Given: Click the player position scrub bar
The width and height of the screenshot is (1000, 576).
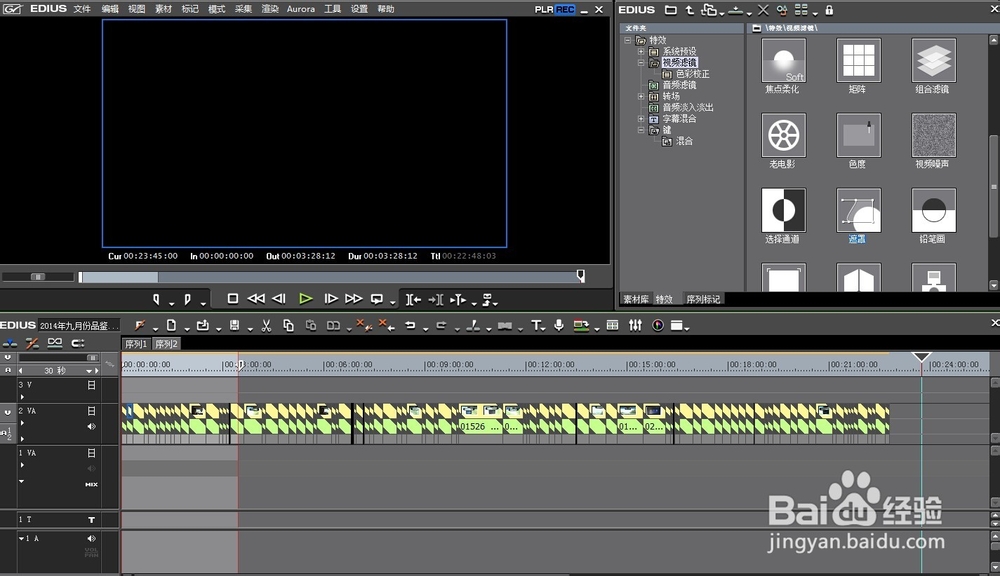Looking at the screenshot, I should coord(332,277).
